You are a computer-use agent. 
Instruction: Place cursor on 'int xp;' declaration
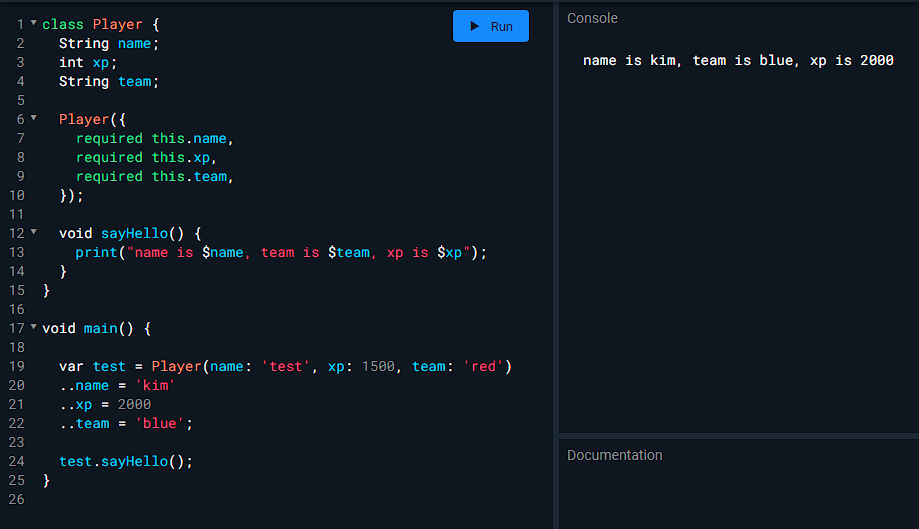click(88, 62)
